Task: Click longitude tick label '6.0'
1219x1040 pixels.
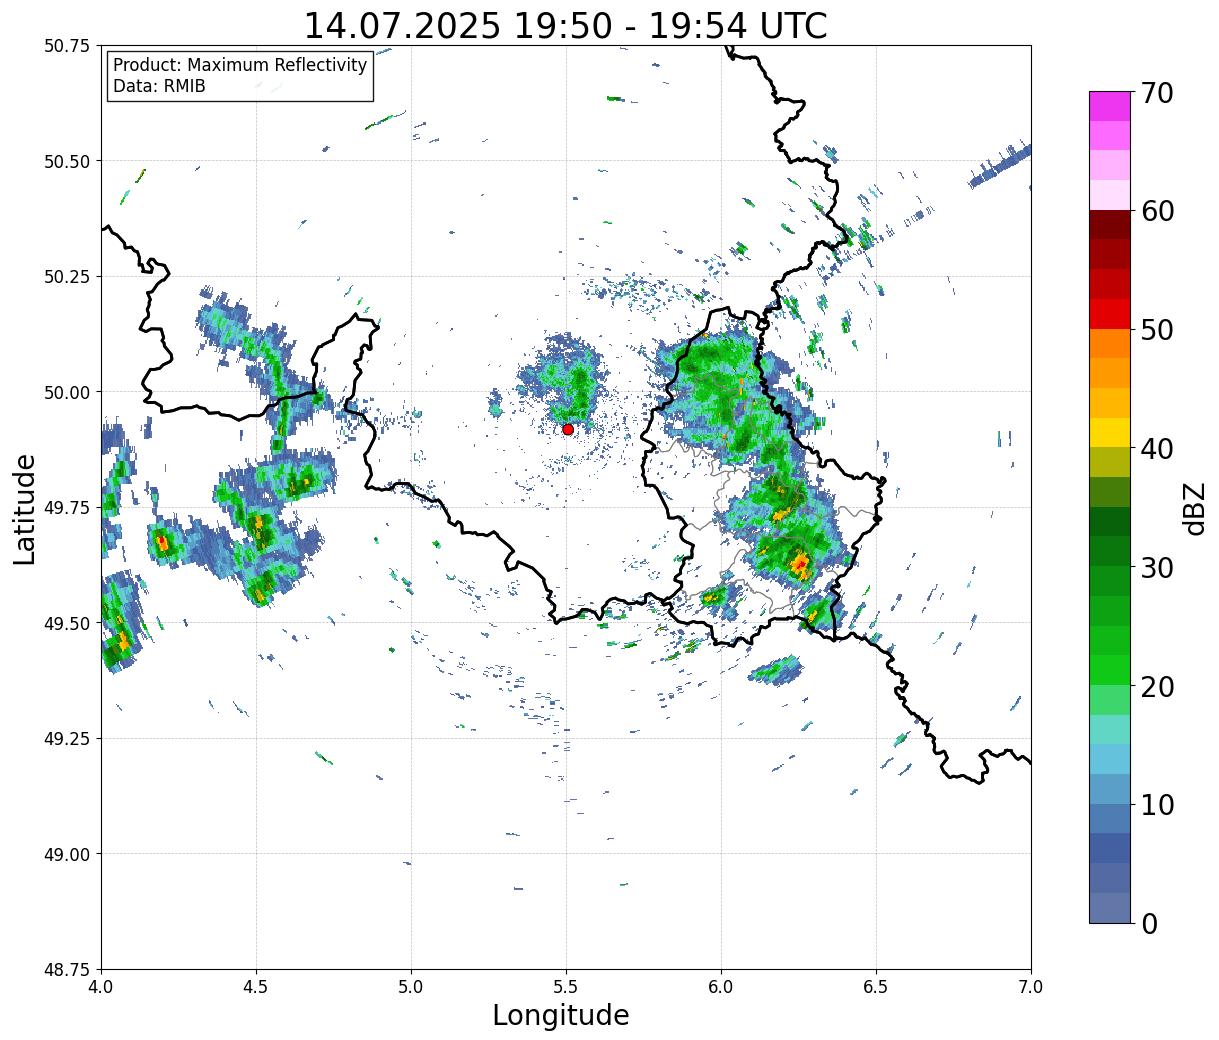Action: point(721,986)
